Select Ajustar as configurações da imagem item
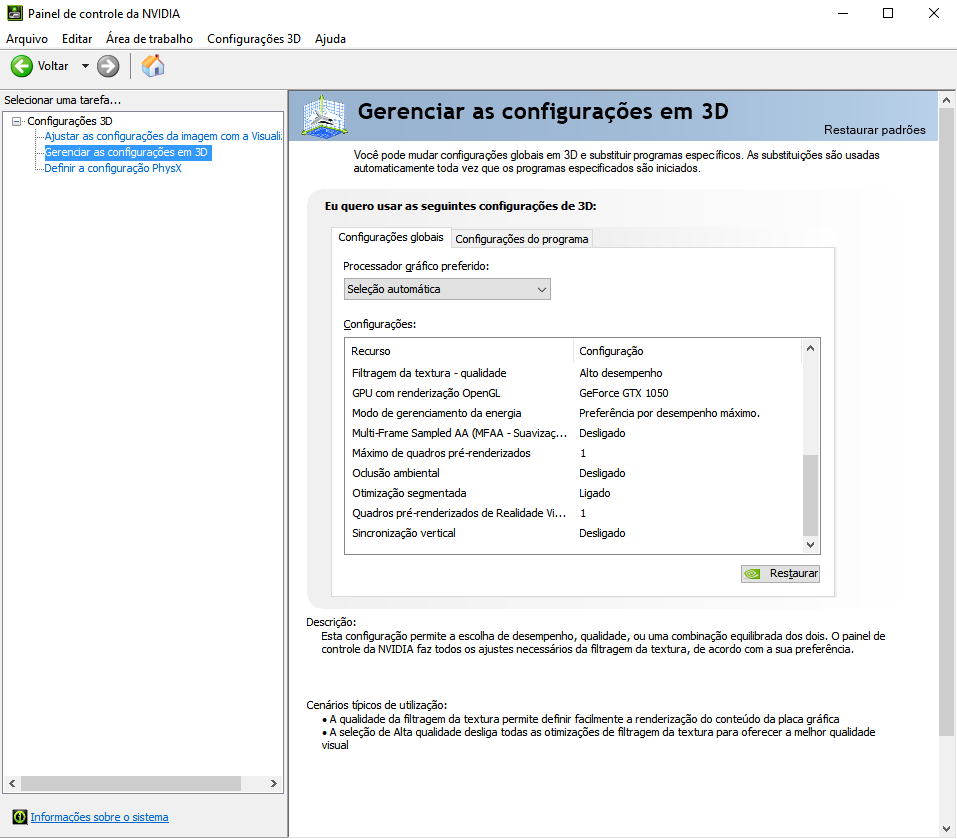Image resolution: width=957 pixels, height=839 pixels. pyautogui.click(x=163, y=136)
